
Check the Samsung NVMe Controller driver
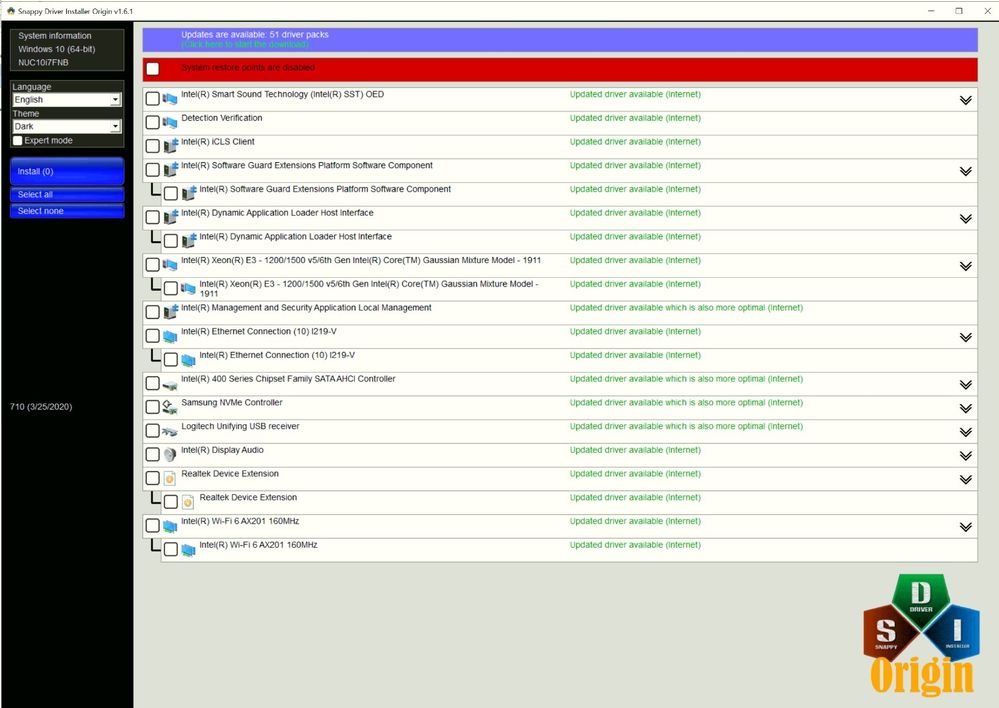point(153,407)
